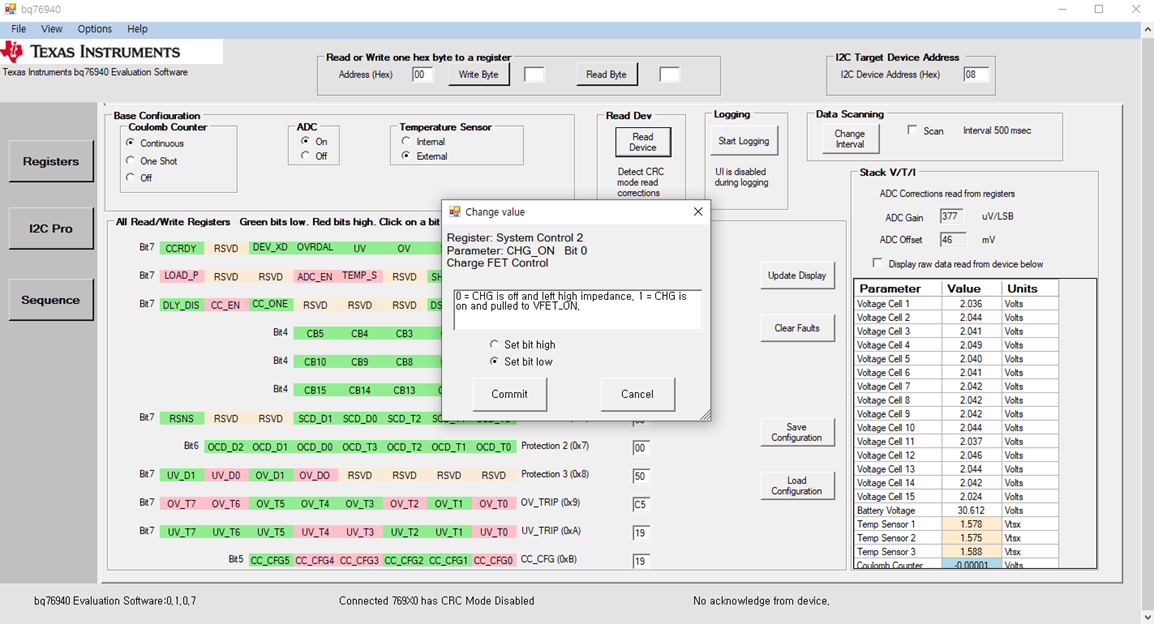Image resolution: width=1154 pixels, height=624 pixels.
Task: Enable the Scan checkbox
Action: click(913, 130)
